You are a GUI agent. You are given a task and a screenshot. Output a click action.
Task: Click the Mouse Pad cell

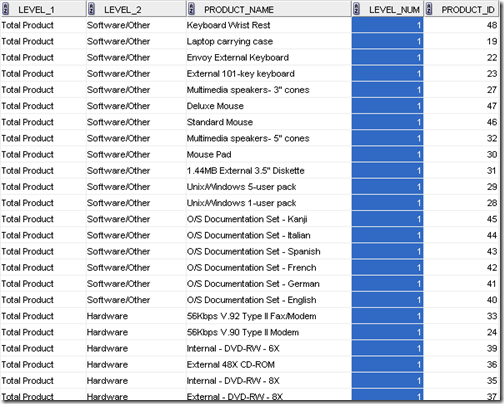[269, 154]
